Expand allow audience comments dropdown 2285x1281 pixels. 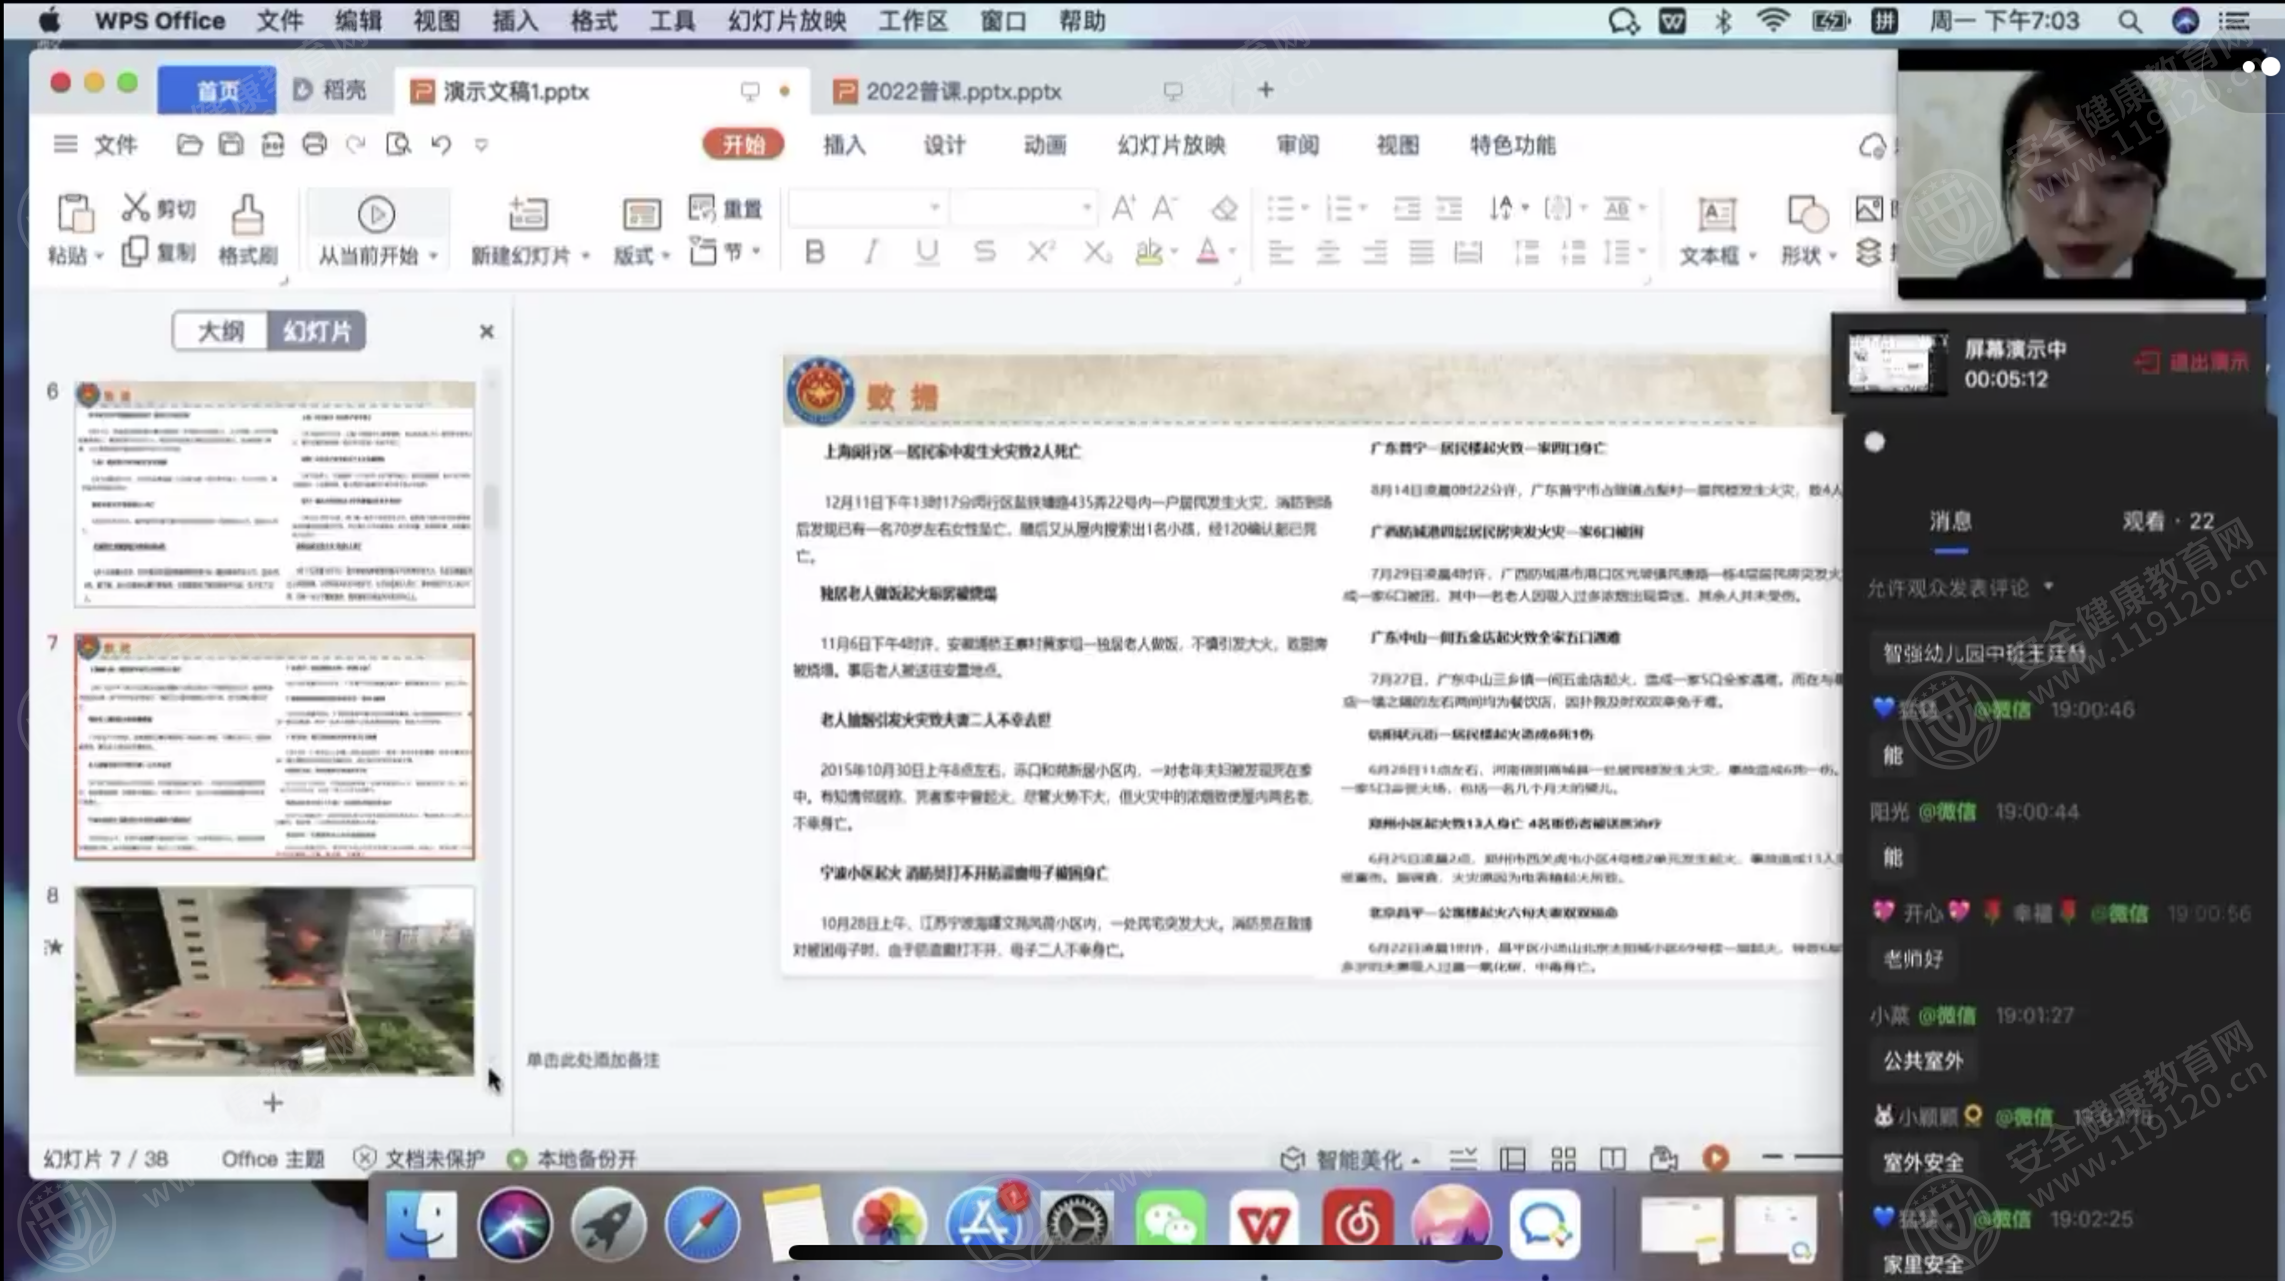(x=2049, y=587)
